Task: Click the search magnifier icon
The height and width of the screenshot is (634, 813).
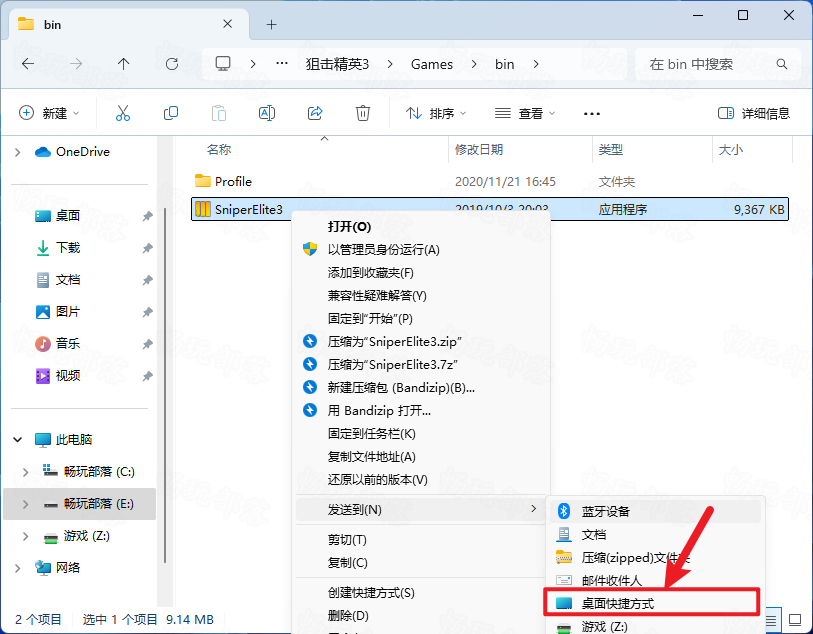Action: [781, 64]
